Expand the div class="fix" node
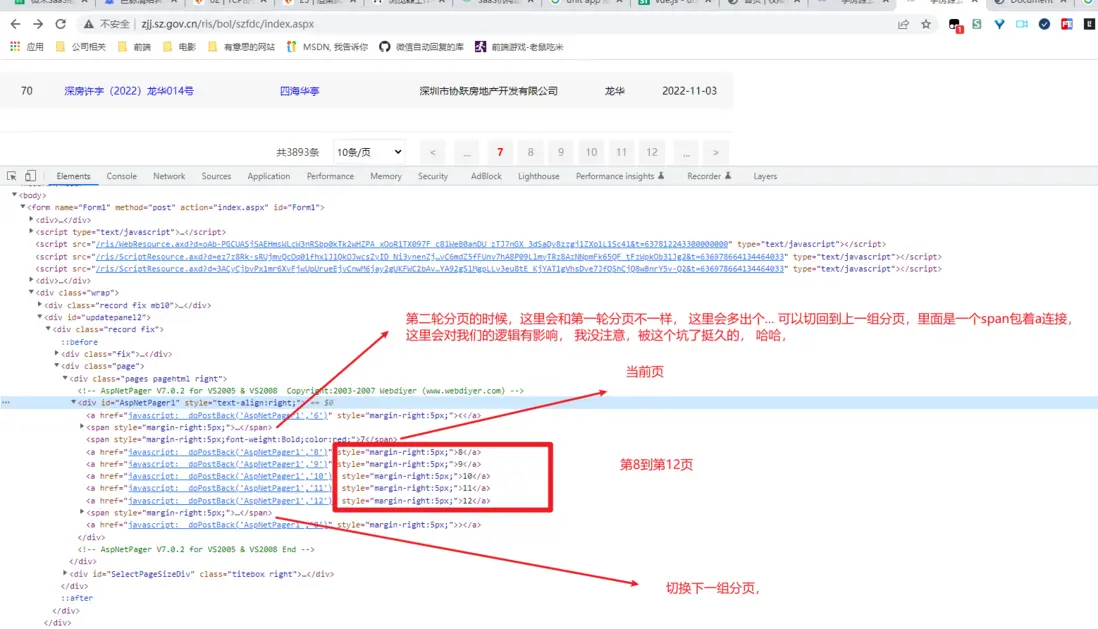Viewport: 1098px width, 629px height. (57, 354)
